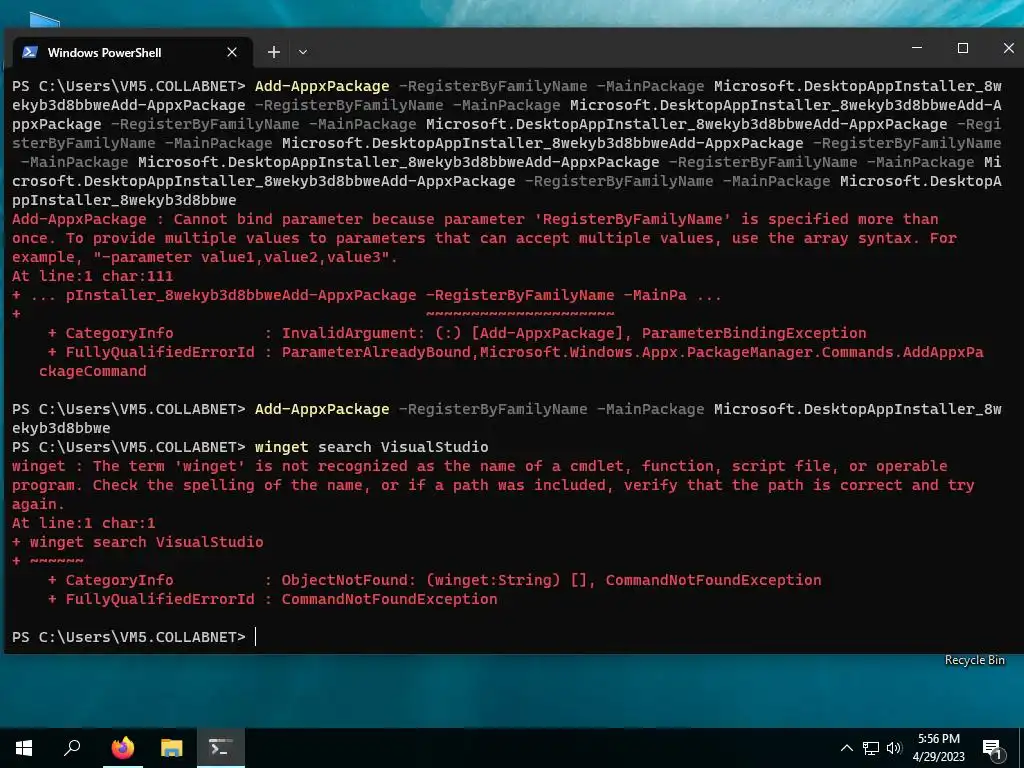Select the Windows PowerShell tab
1024x768 pixels.
pos(133,52)
